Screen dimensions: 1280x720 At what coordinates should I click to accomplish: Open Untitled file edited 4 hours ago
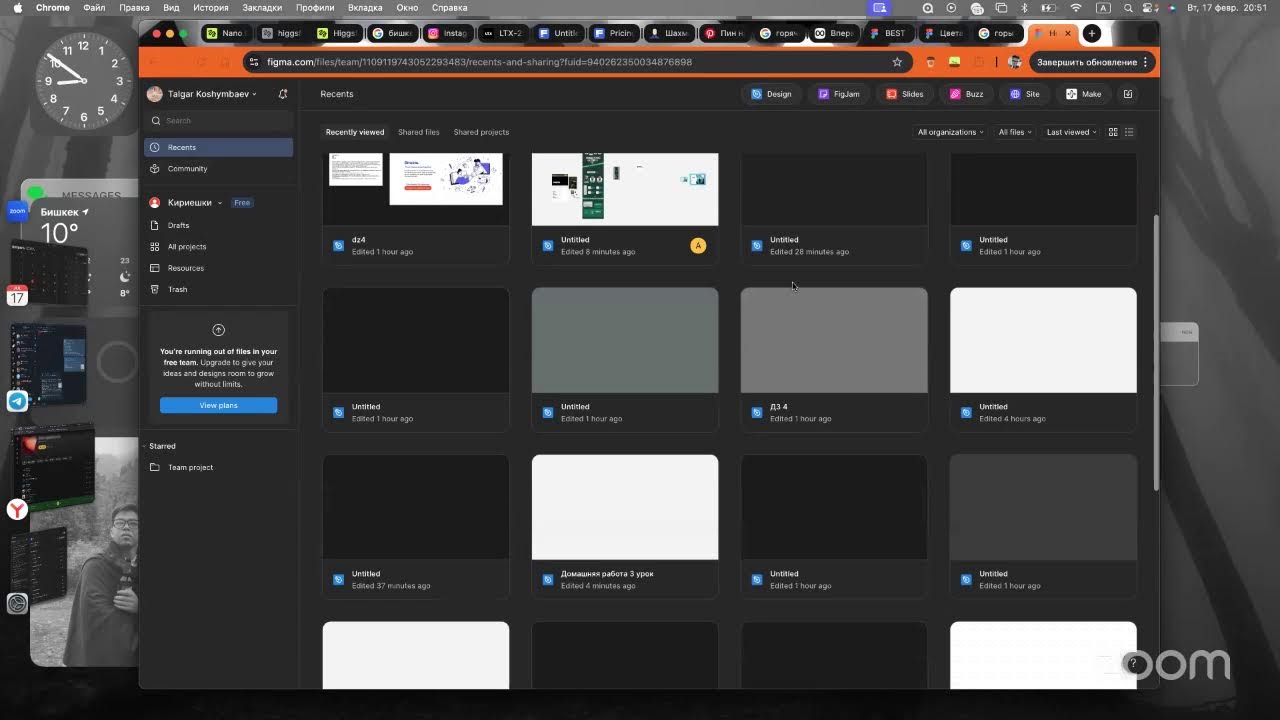[x=1043, y=359]
